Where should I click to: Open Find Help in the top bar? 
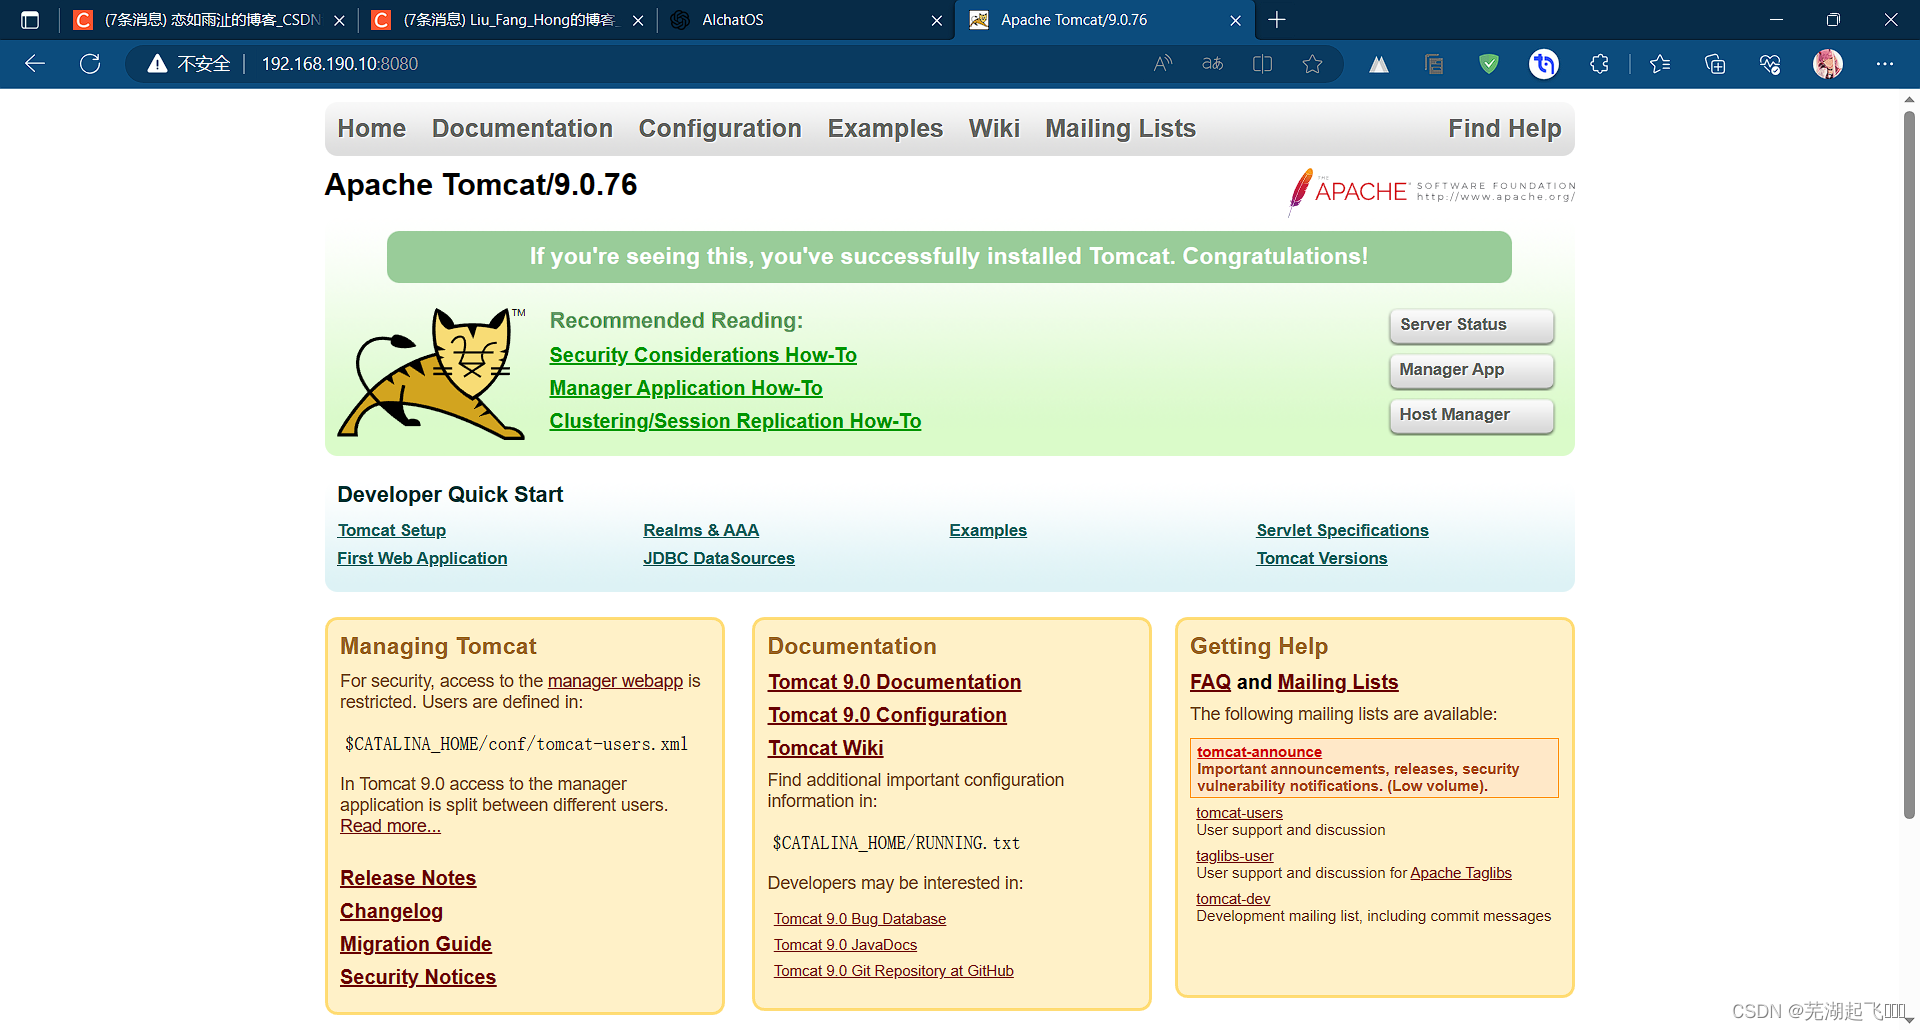[x=1504, y=129]
